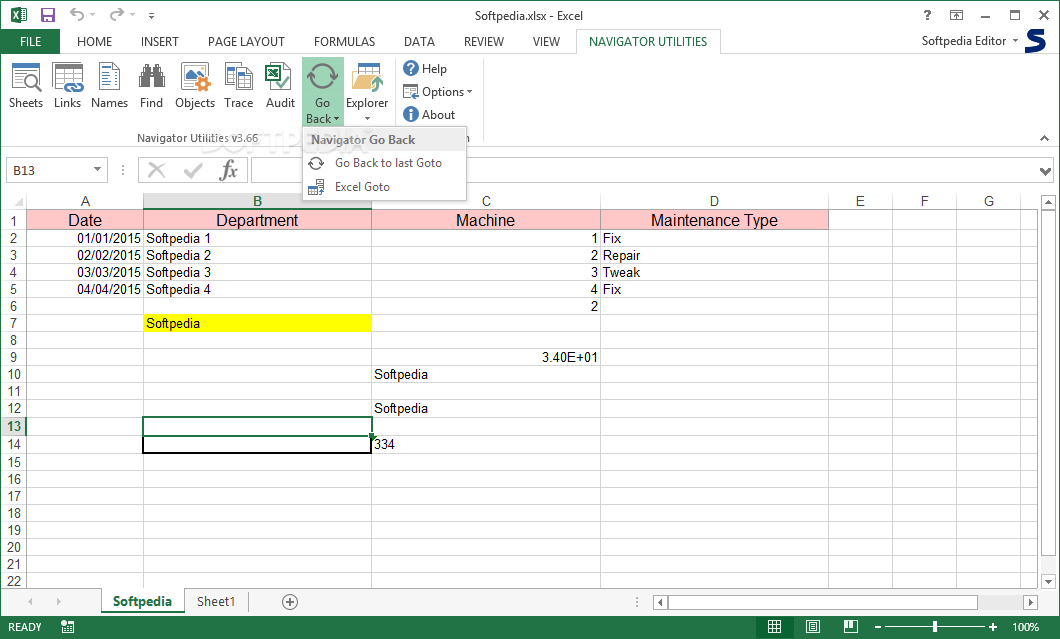Viewport: 1060px width, 639px height.
Task: Expand the Options dropdown
Action: pyautogui.click(x=437, y=91)
